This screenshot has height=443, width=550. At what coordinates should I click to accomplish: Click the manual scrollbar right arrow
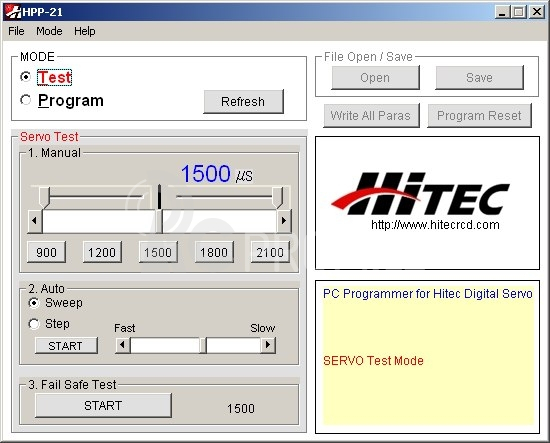coord(283,221)
